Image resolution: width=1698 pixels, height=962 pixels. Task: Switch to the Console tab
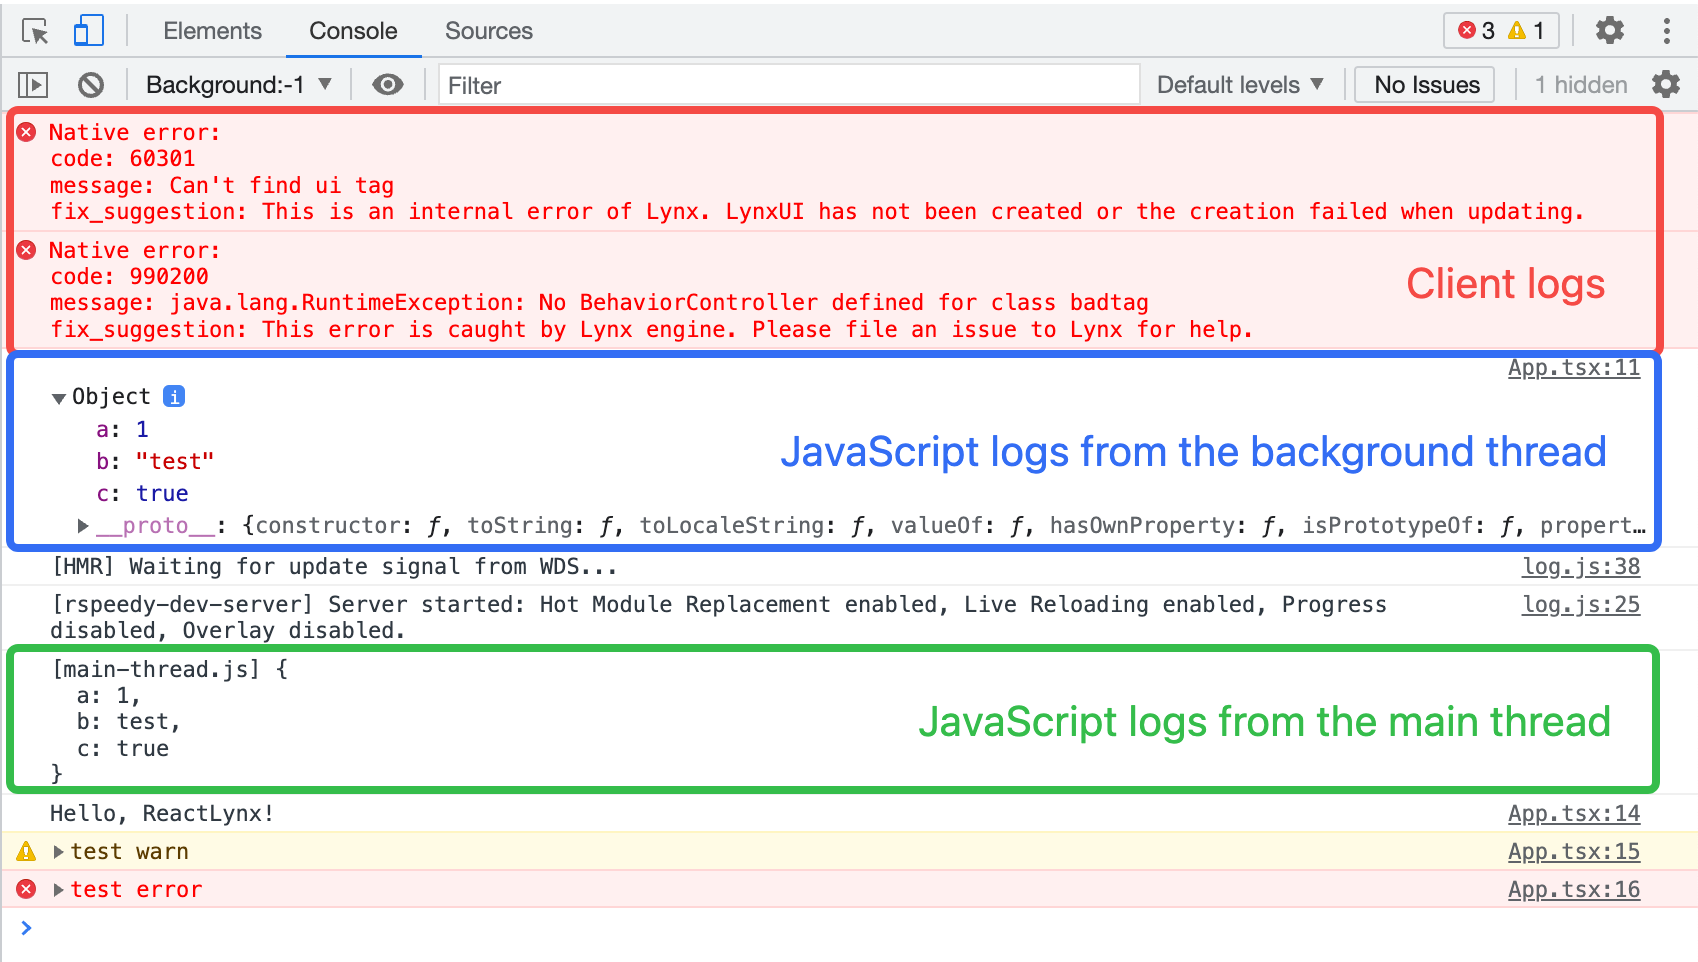[x=353, y=31]
